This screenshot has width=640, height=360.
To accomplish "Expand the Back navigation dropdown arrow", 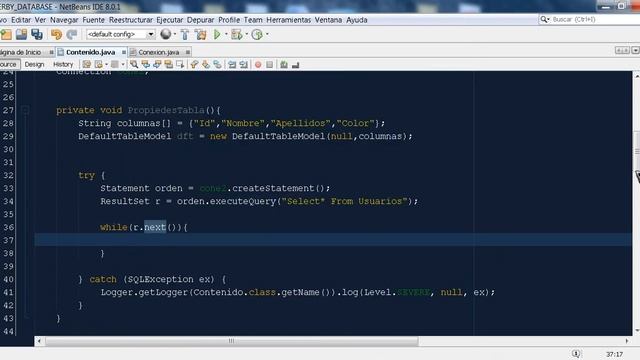I will point(107,64).
